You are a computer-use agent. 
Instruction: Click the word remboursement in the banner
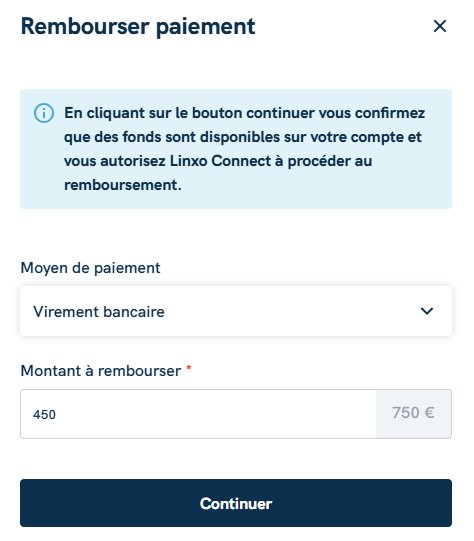click(122, 185)
